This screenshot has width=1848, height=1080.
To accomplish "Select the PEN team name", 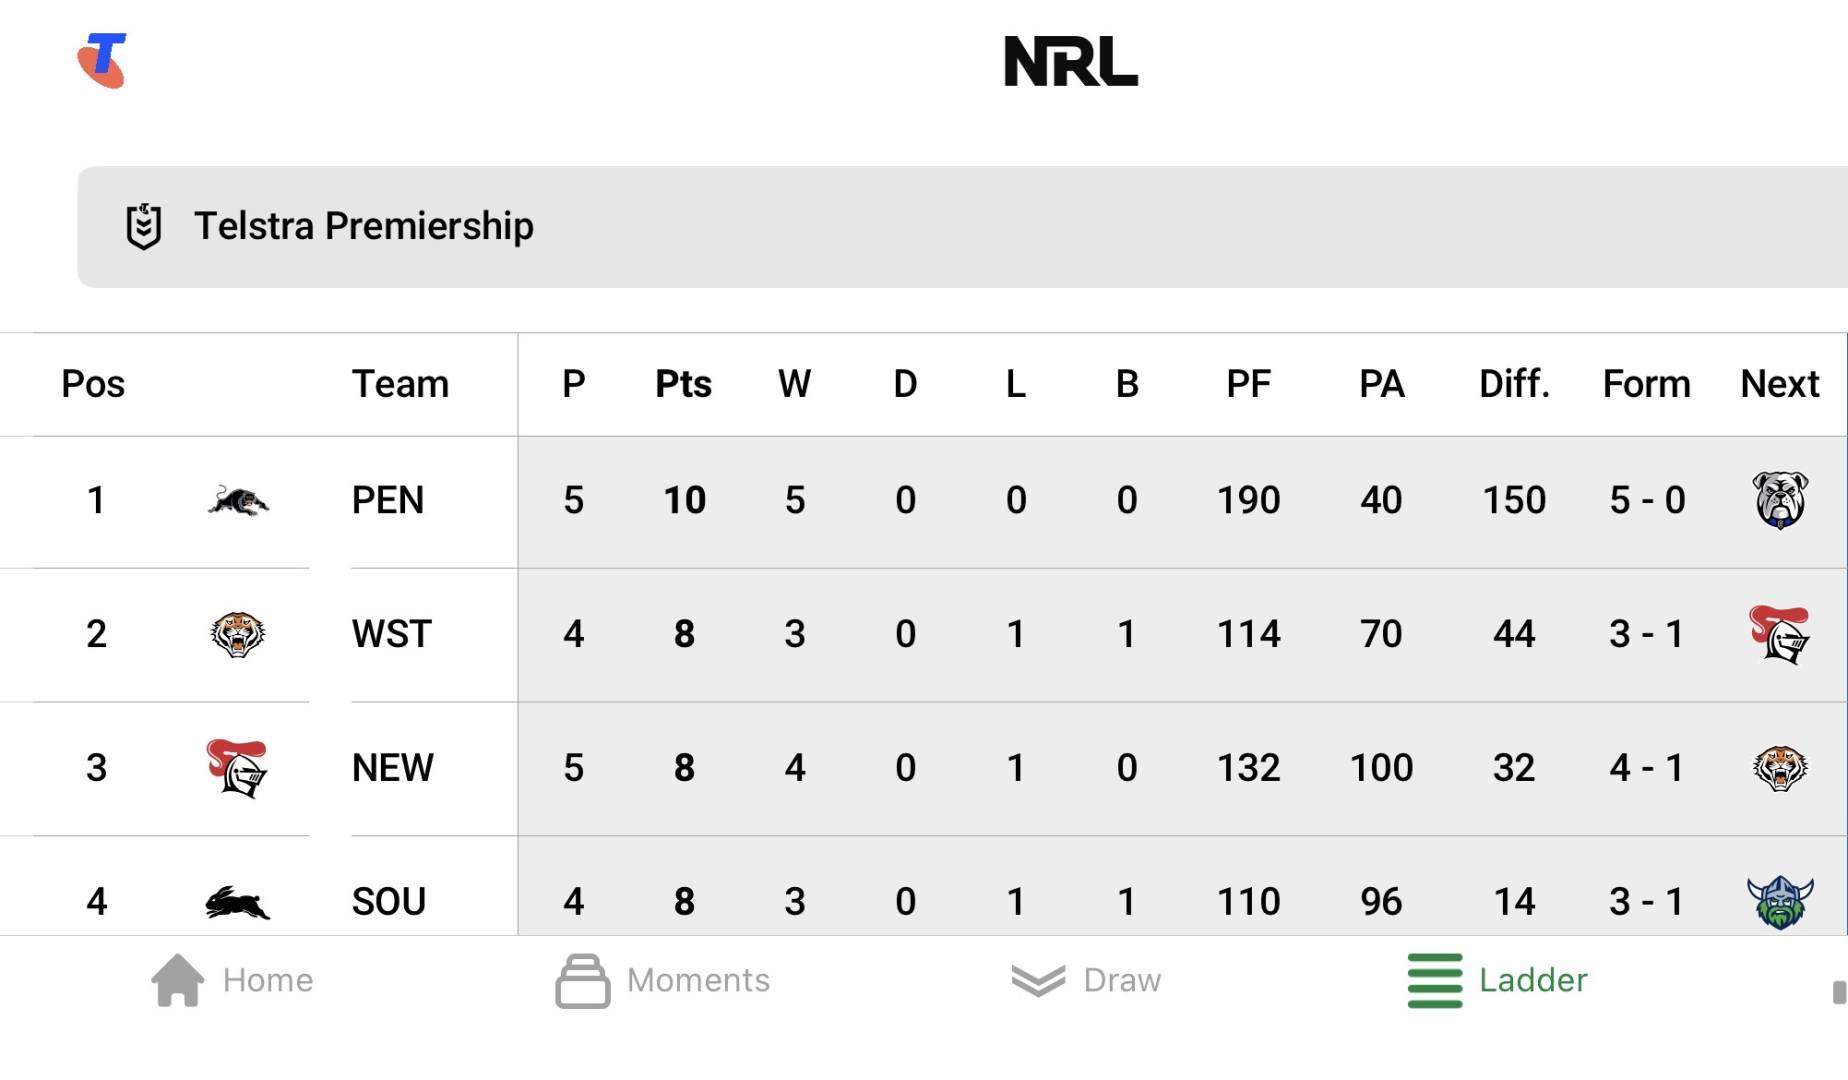I will (x=388, y=500).
